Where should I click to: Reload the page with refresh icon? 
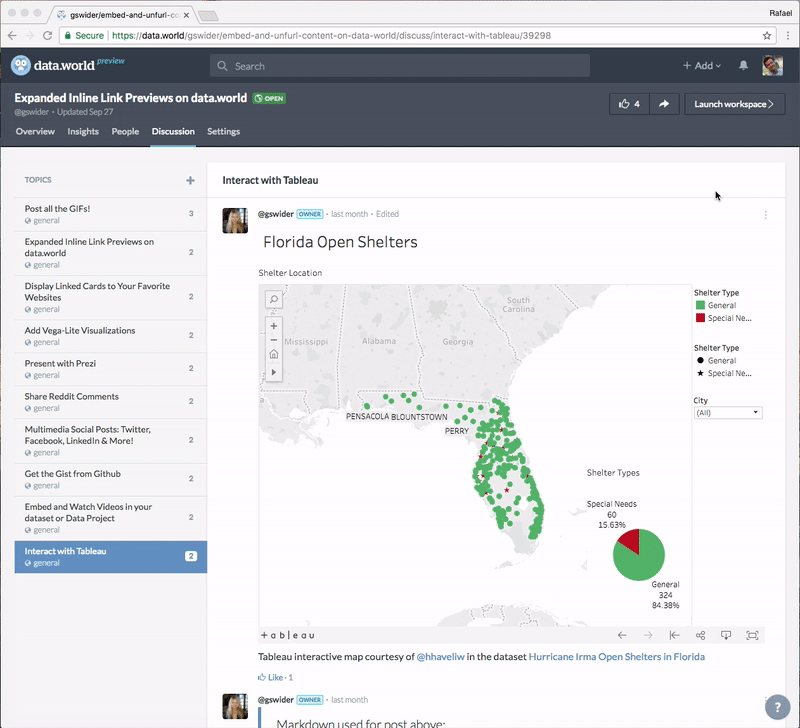pos(47,35)
